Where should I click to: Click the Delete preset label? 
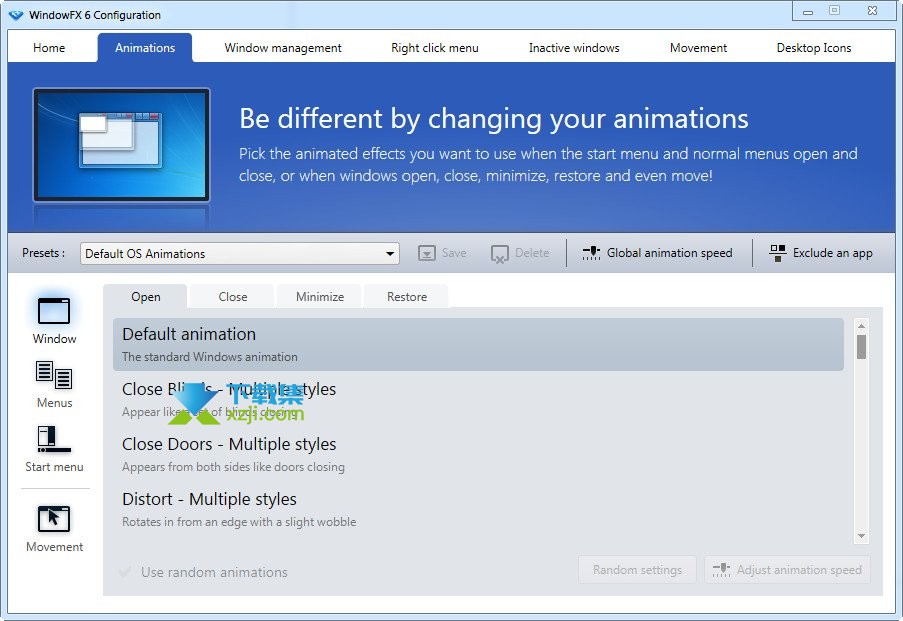[x=532, y=253]
